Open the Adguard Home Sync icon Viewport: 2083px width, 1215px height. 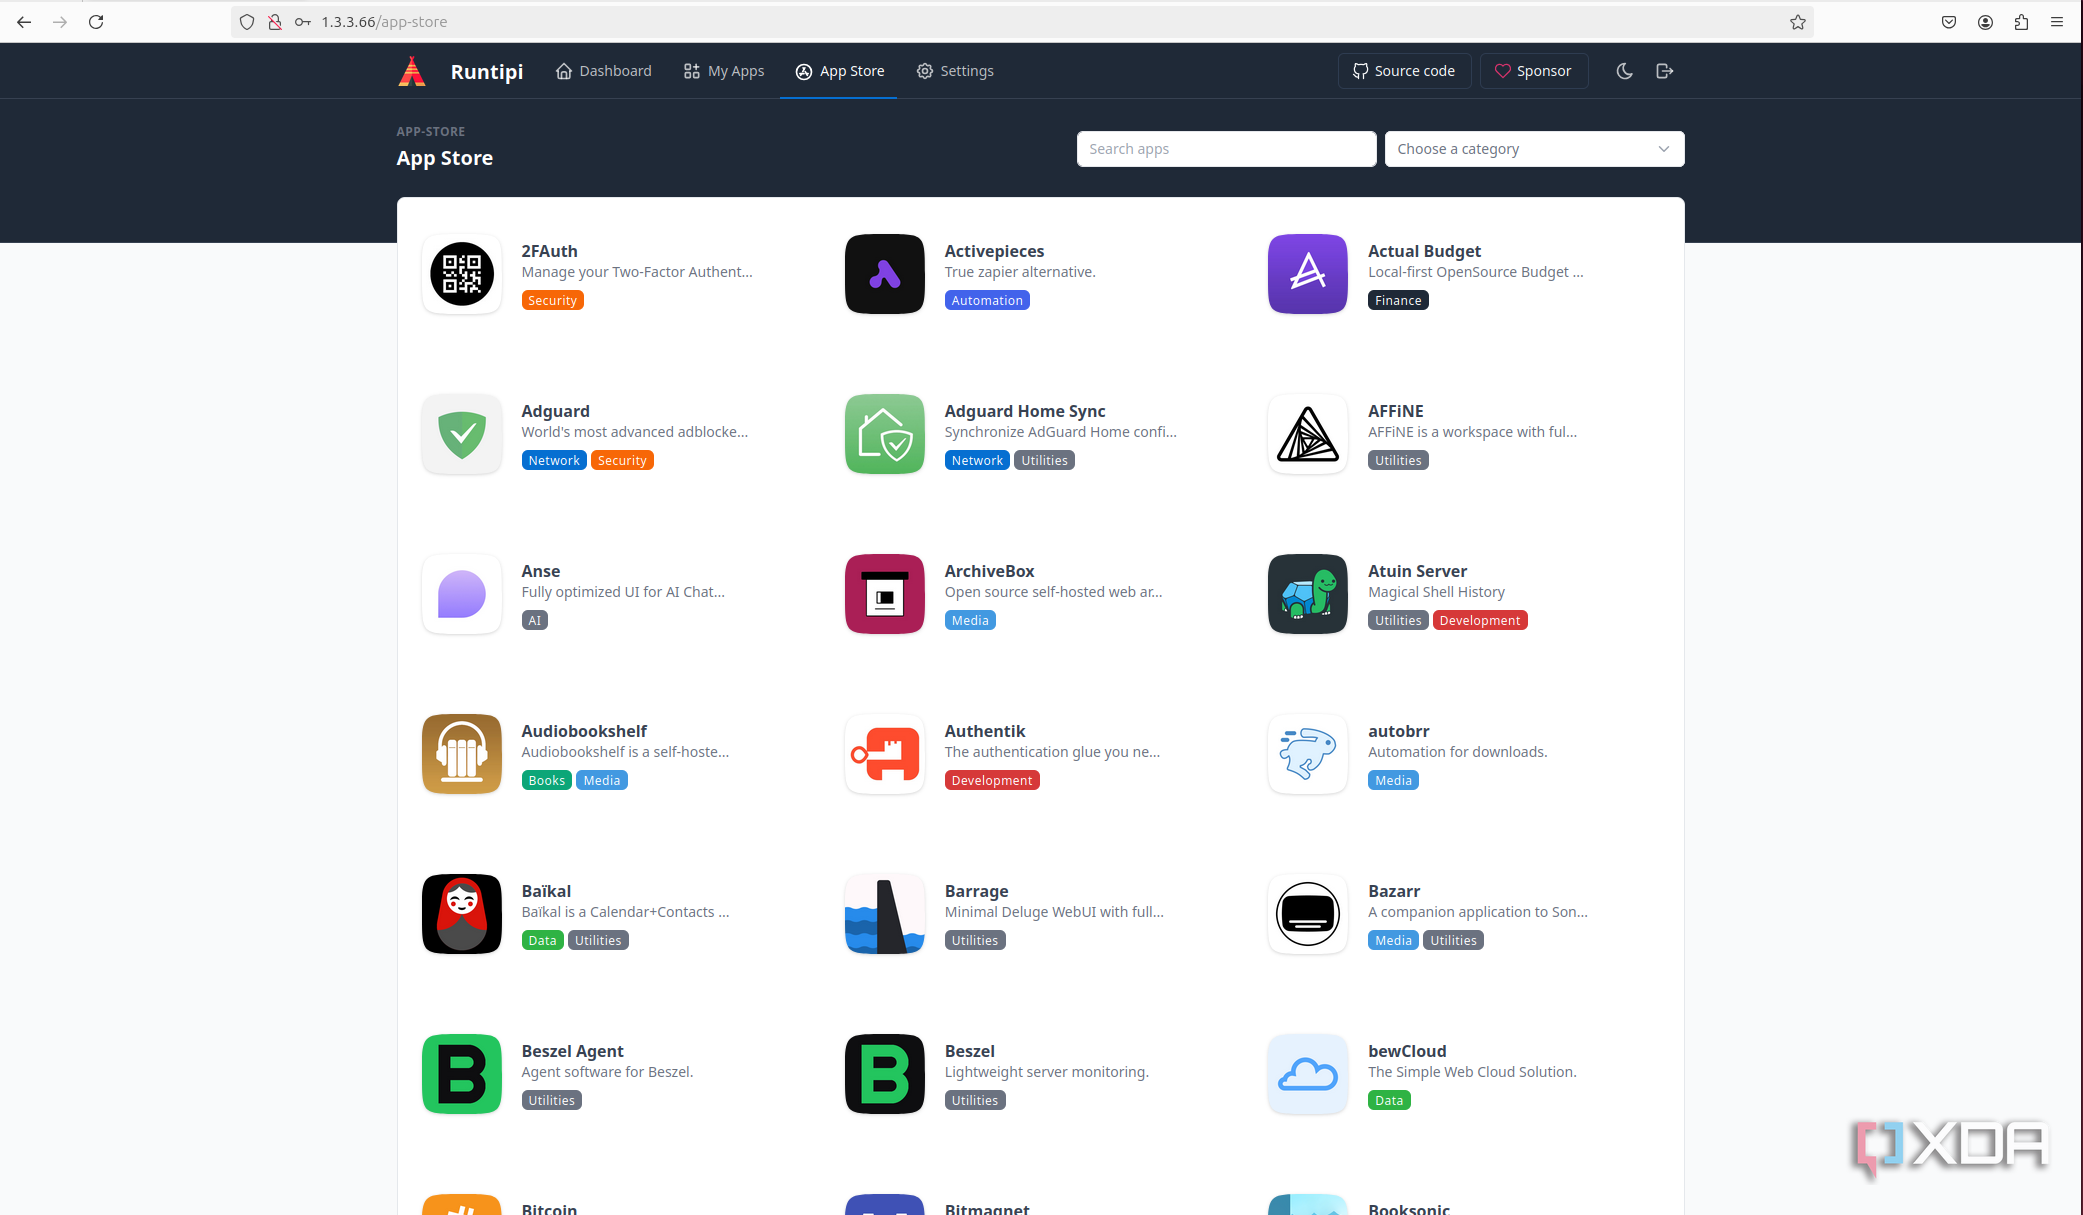pos(884,434)
